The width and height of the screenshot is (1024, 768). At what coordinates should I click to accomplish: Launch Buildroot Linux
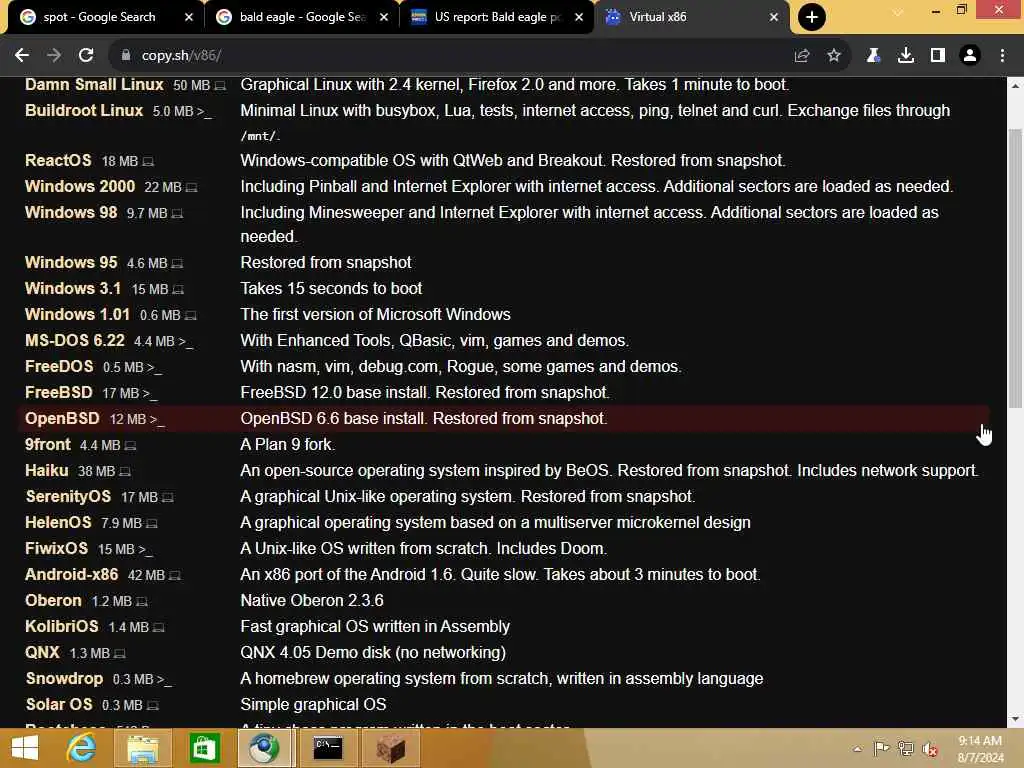click(84, 110)
